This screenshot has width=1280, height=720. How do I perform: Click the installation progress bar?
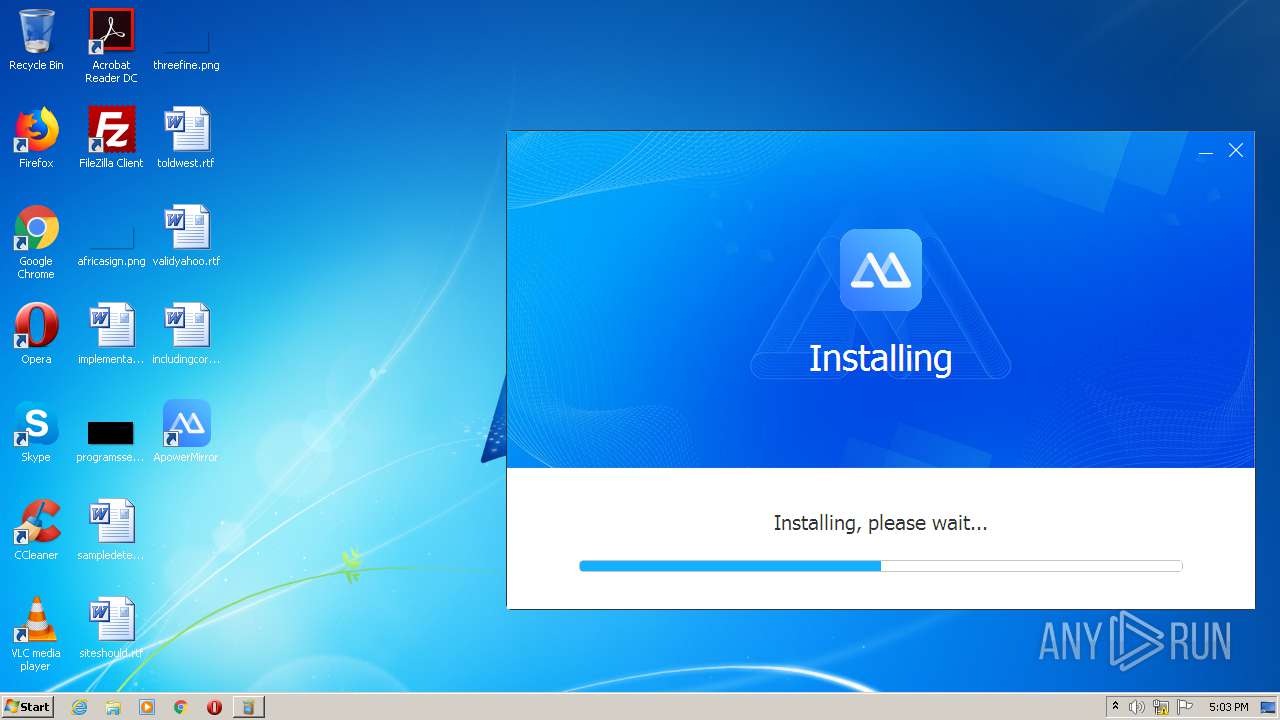coord(881,566)
